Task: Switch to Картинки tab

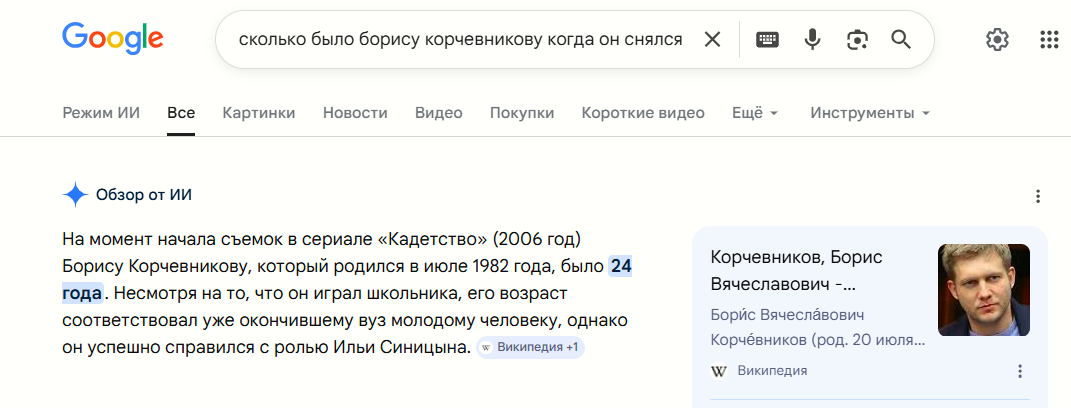Action: pyautogui.click(x=259, y=113)
